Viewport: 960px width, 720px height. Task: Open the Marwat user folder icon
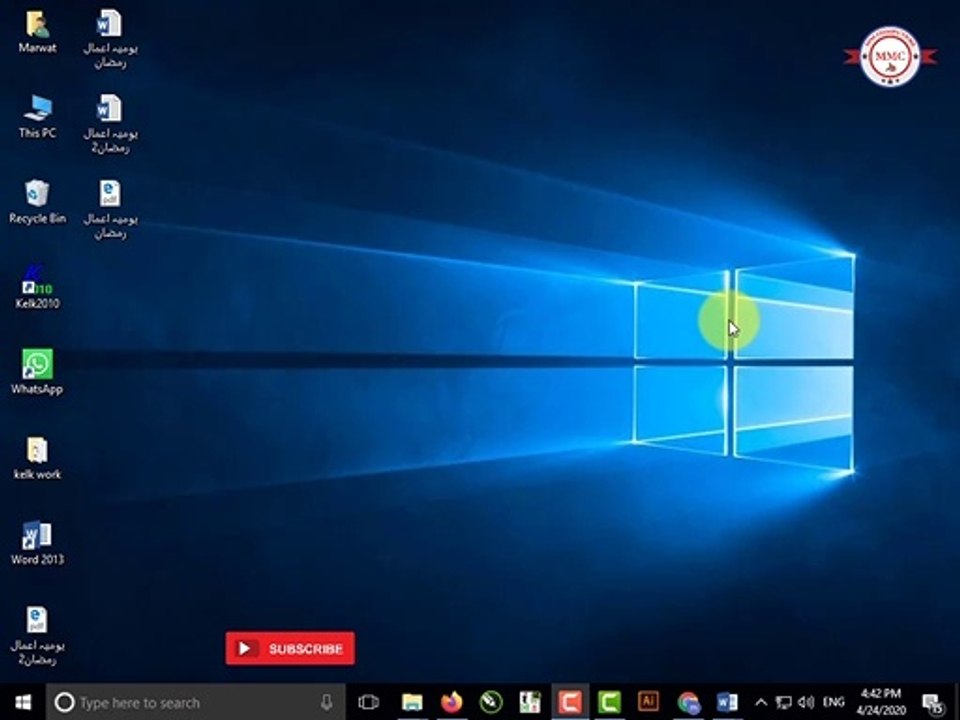(x=37, y=32)
